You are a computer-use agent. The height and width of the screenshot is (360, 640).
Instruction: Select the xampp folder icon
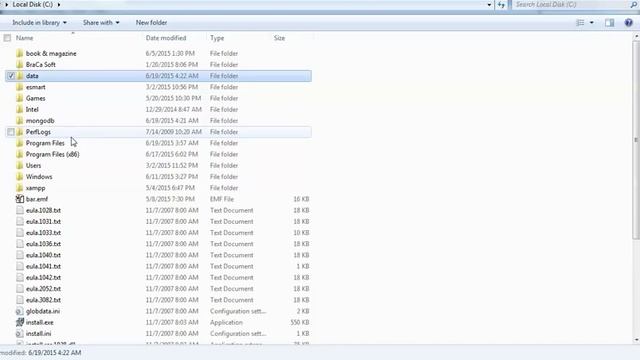20,188
